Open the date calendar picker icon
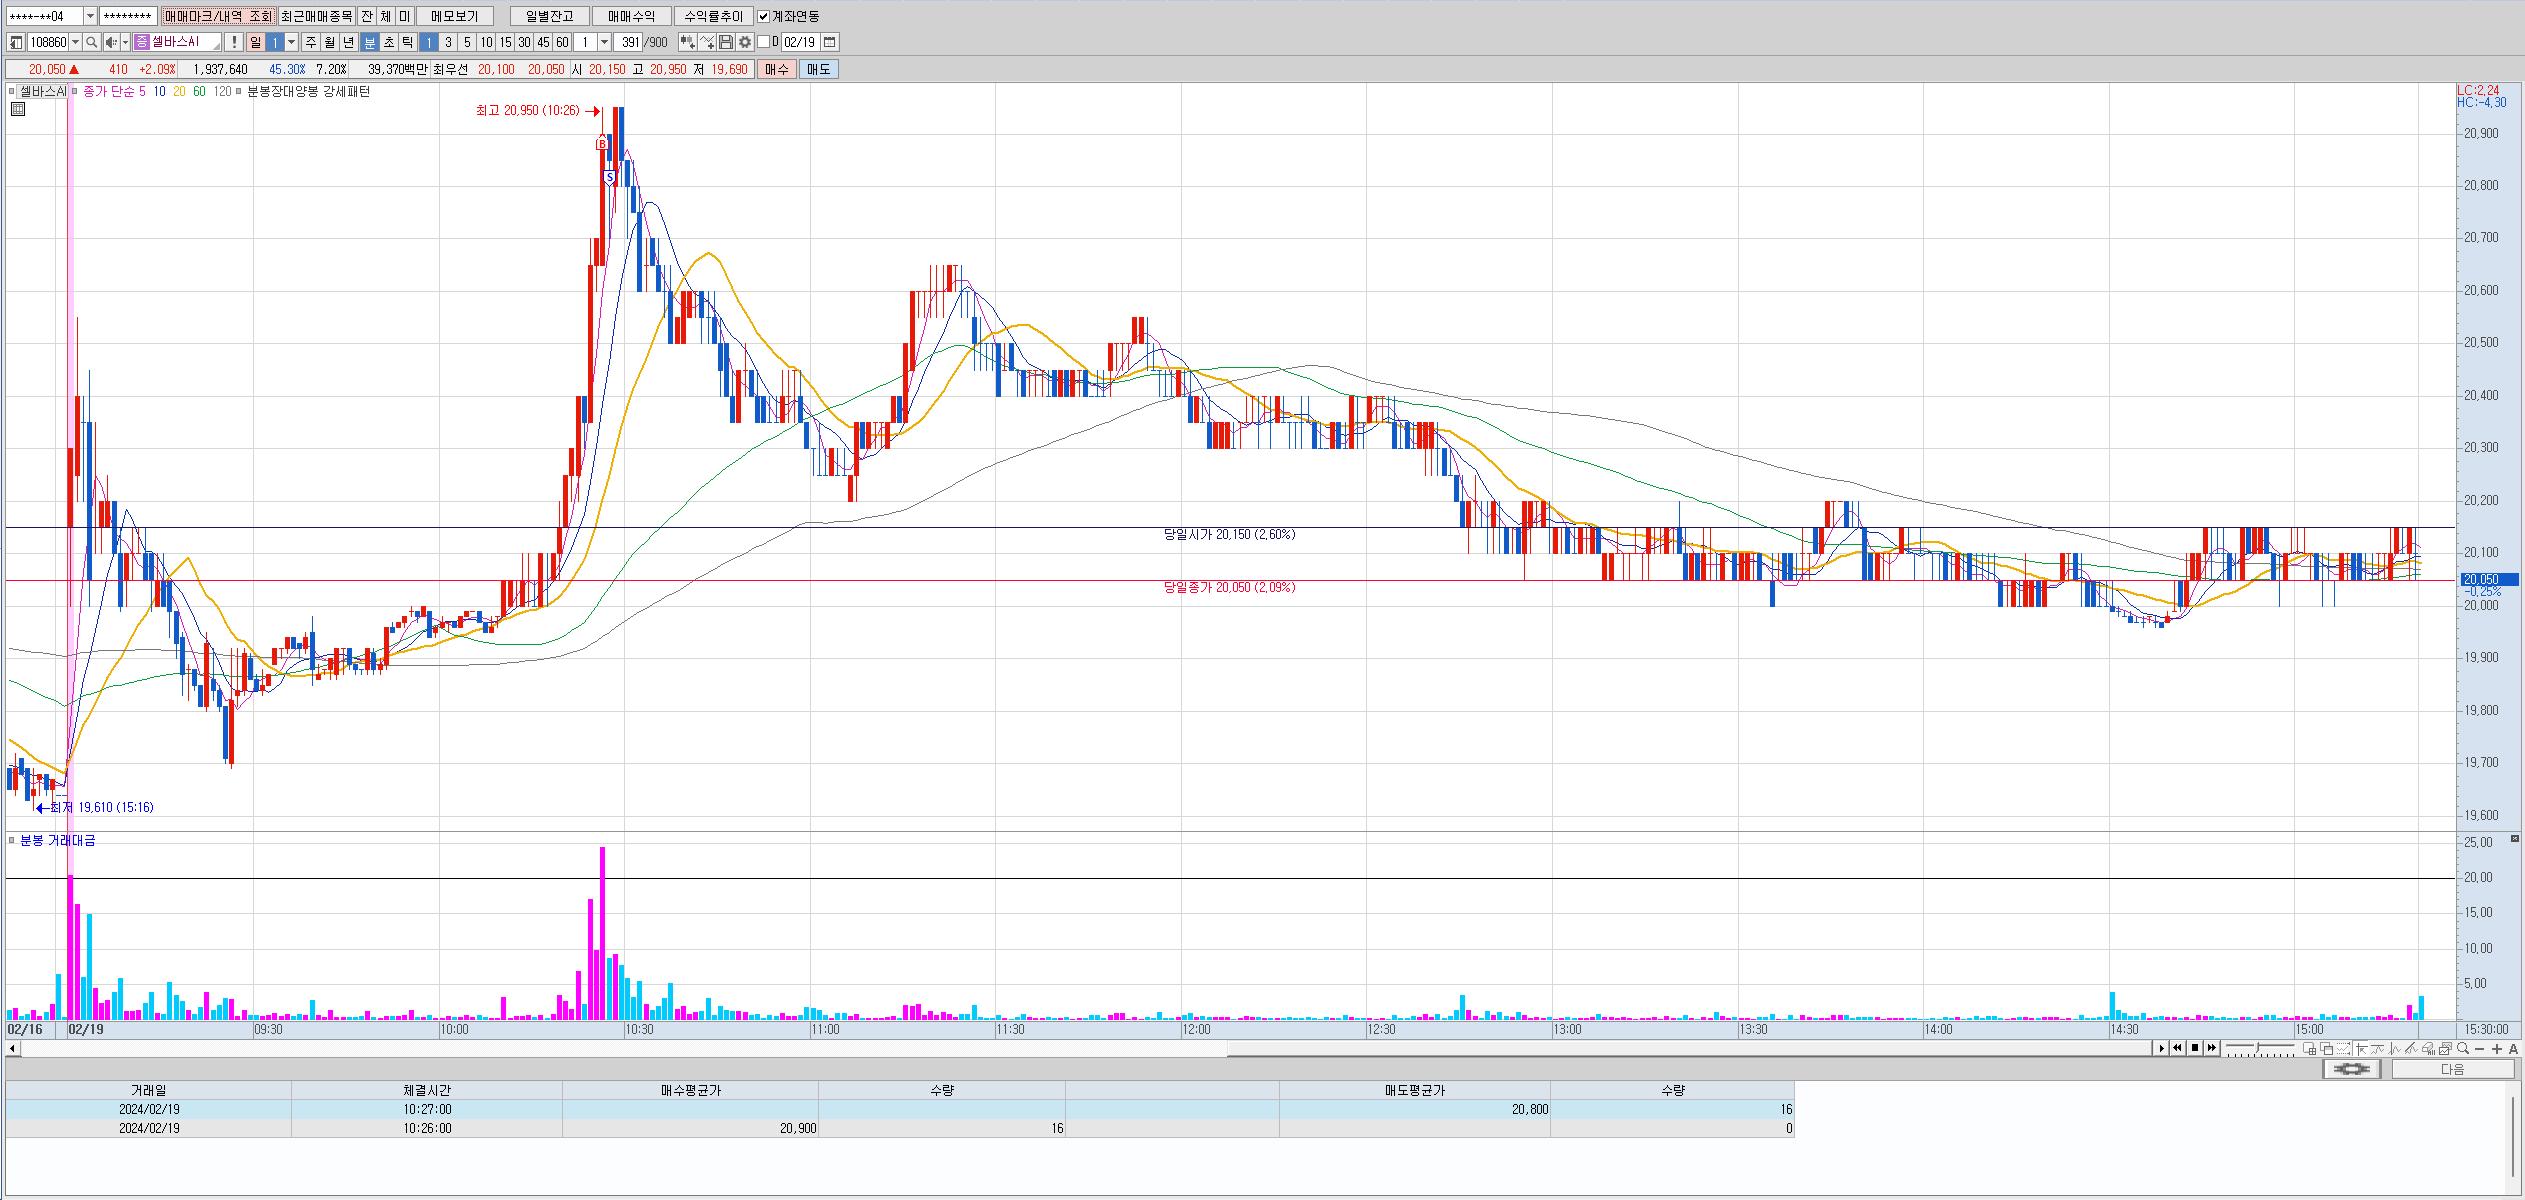Viewport: 2525px width, 1200px height. tap(830, 42)
